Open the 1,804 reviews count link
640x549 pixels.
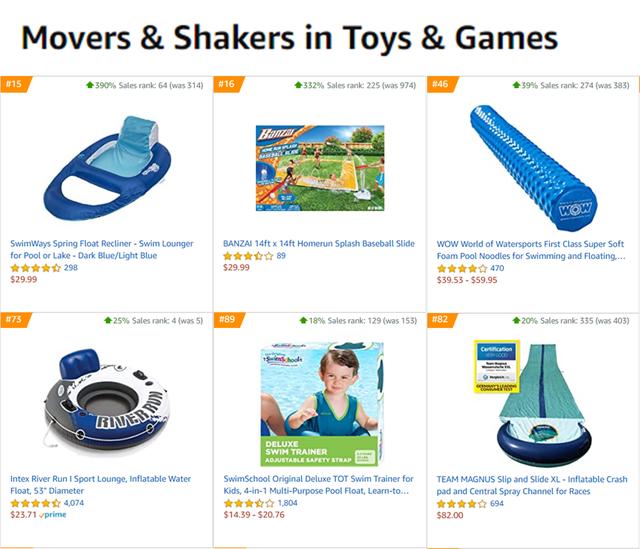[x=287, y=503]
